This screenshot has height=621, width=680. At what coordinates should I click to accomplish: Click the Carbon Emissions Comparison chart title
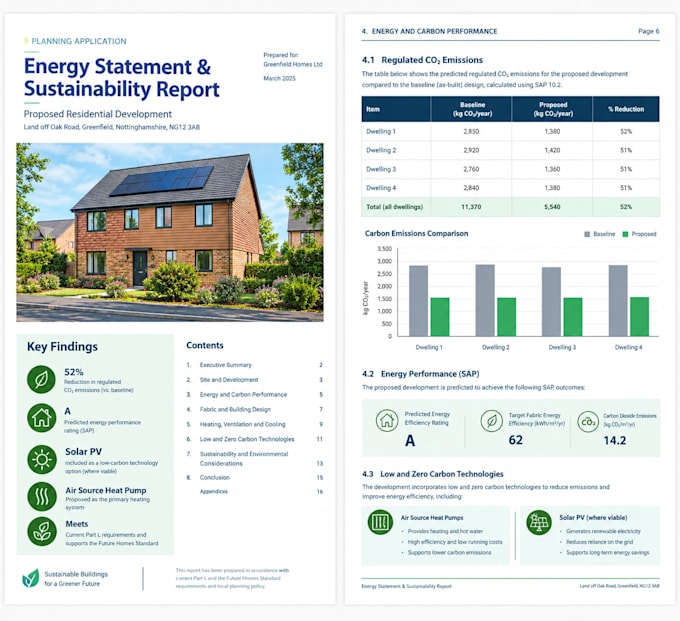click(416, 233)
